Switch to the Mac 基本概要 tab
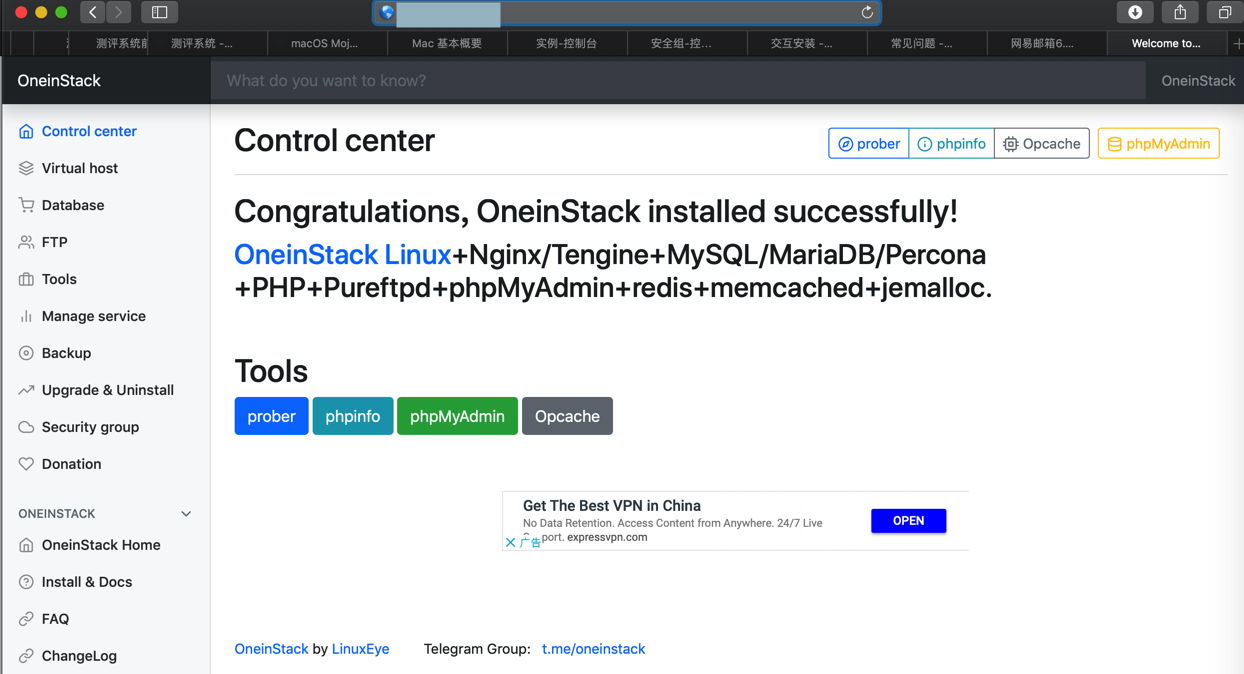Viewport: 1244px width, 674px height. pos(446,43)
